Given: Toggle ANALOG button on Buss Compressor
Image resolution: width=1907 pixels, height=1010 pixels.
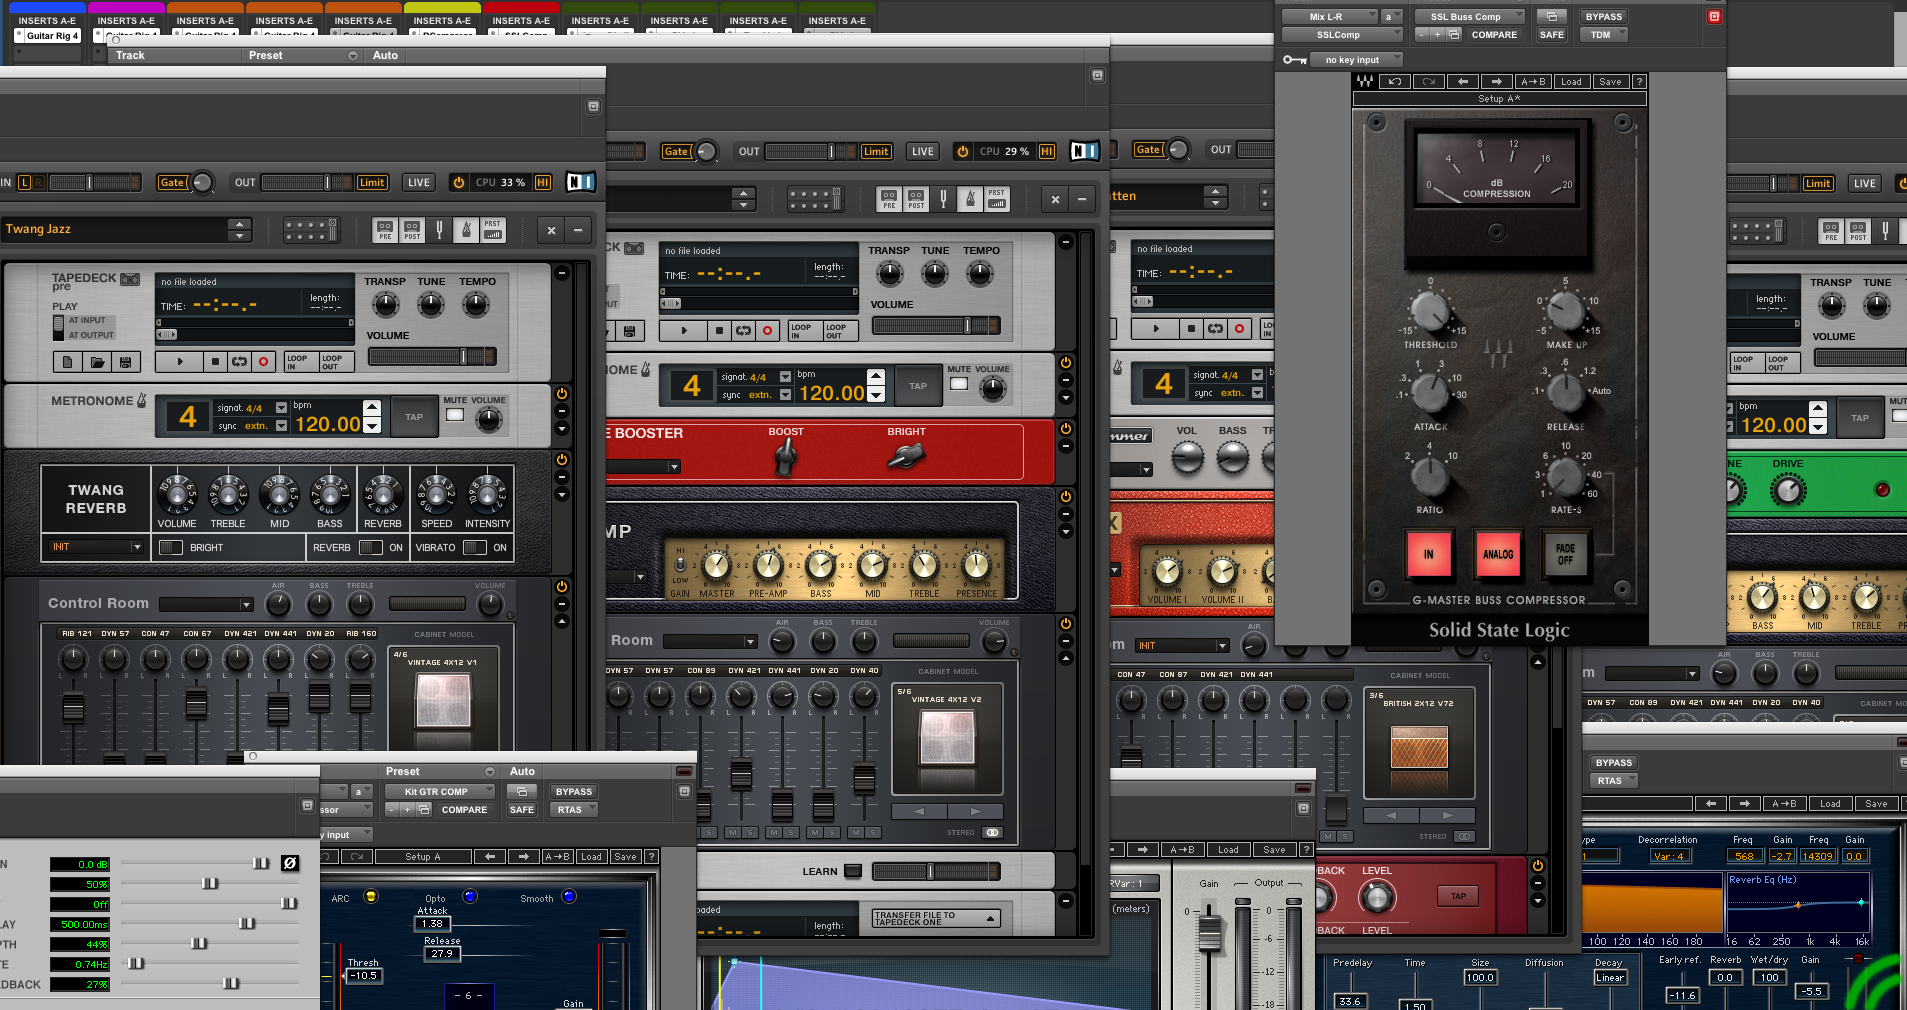Looking at the screenshot, I should (x=1498, y=554).
